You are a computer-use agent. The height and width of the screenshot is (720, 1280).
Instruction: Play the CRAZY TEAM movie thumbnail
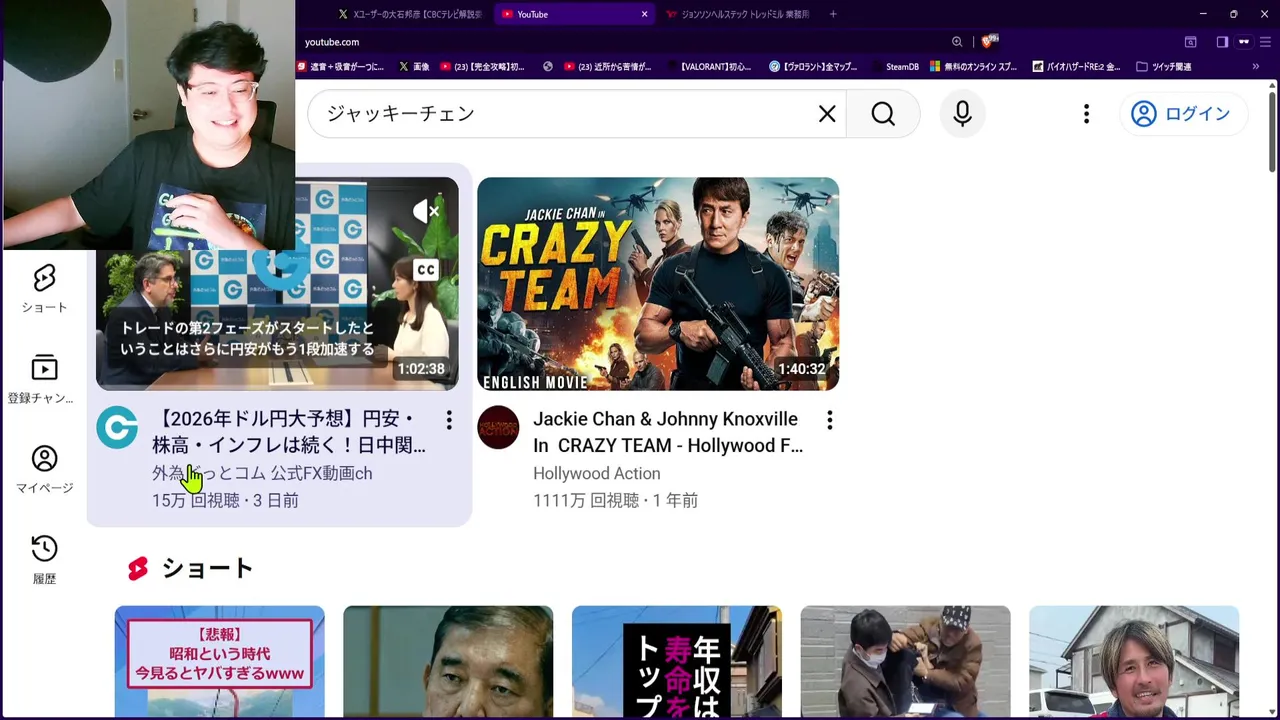pyautogui.click(x=658, y=284)
